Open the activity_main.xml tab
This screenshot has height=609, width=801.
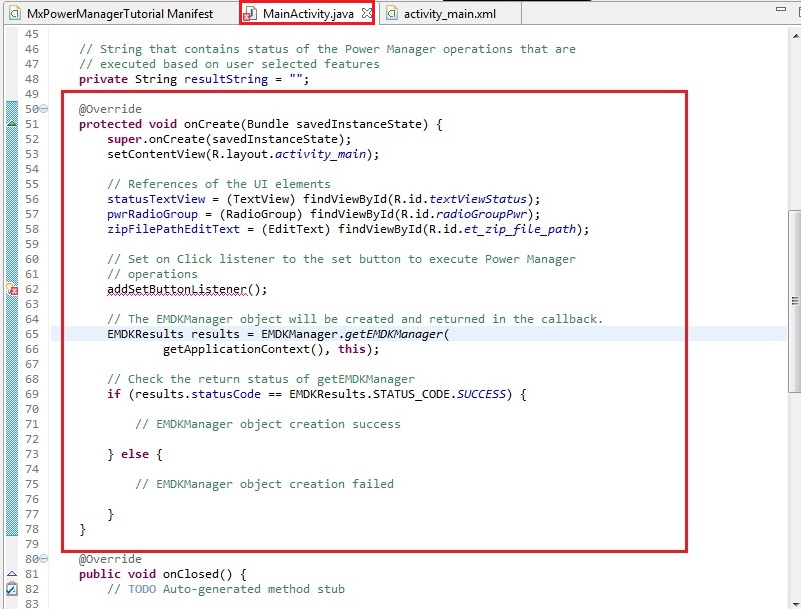tap(449, 14)
